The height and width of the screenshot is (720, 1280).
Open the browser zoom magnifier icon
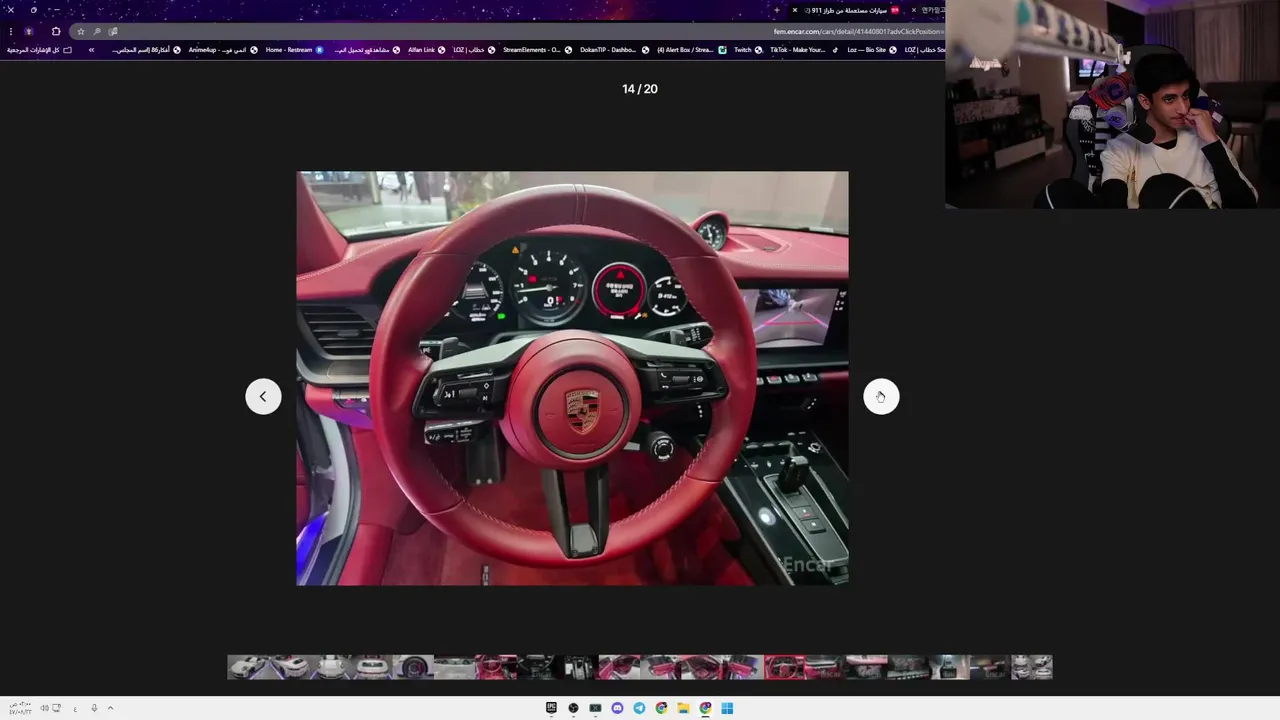pyautogui.click(x=97, y=31)
